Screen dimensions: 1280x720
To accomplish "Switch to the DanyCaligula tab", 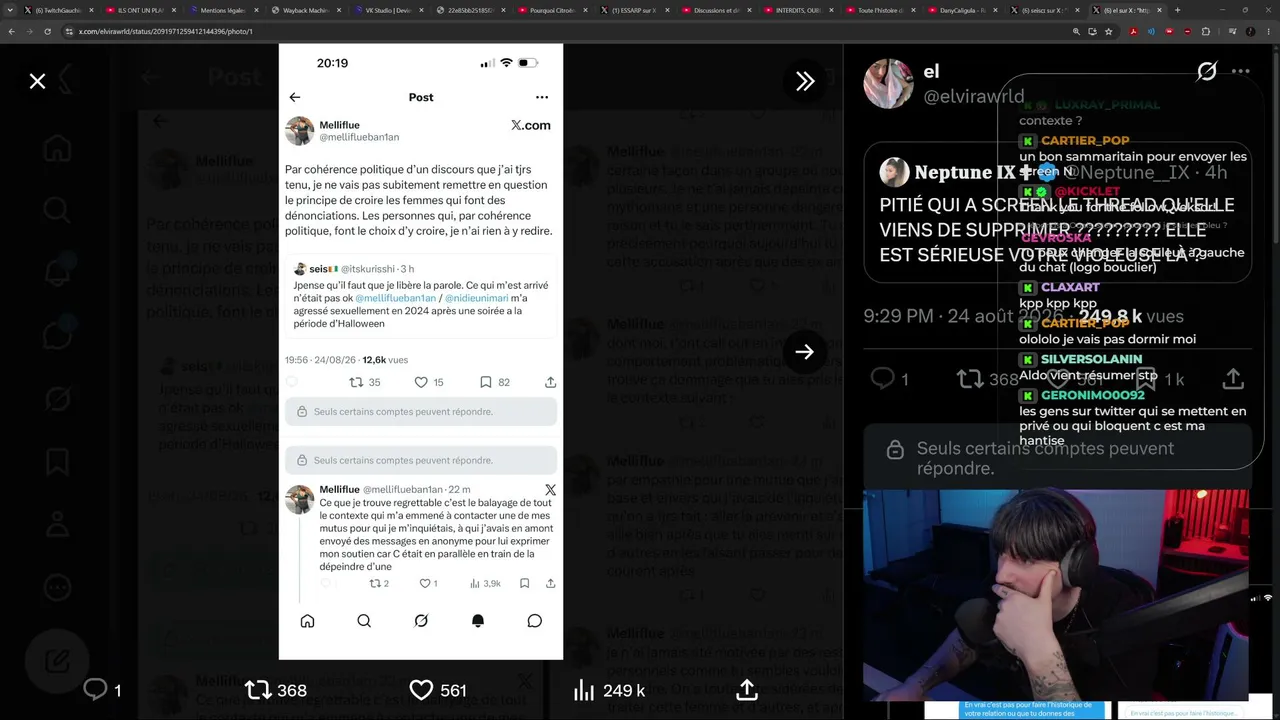I will pyautogui.click(x=962, y=10).
